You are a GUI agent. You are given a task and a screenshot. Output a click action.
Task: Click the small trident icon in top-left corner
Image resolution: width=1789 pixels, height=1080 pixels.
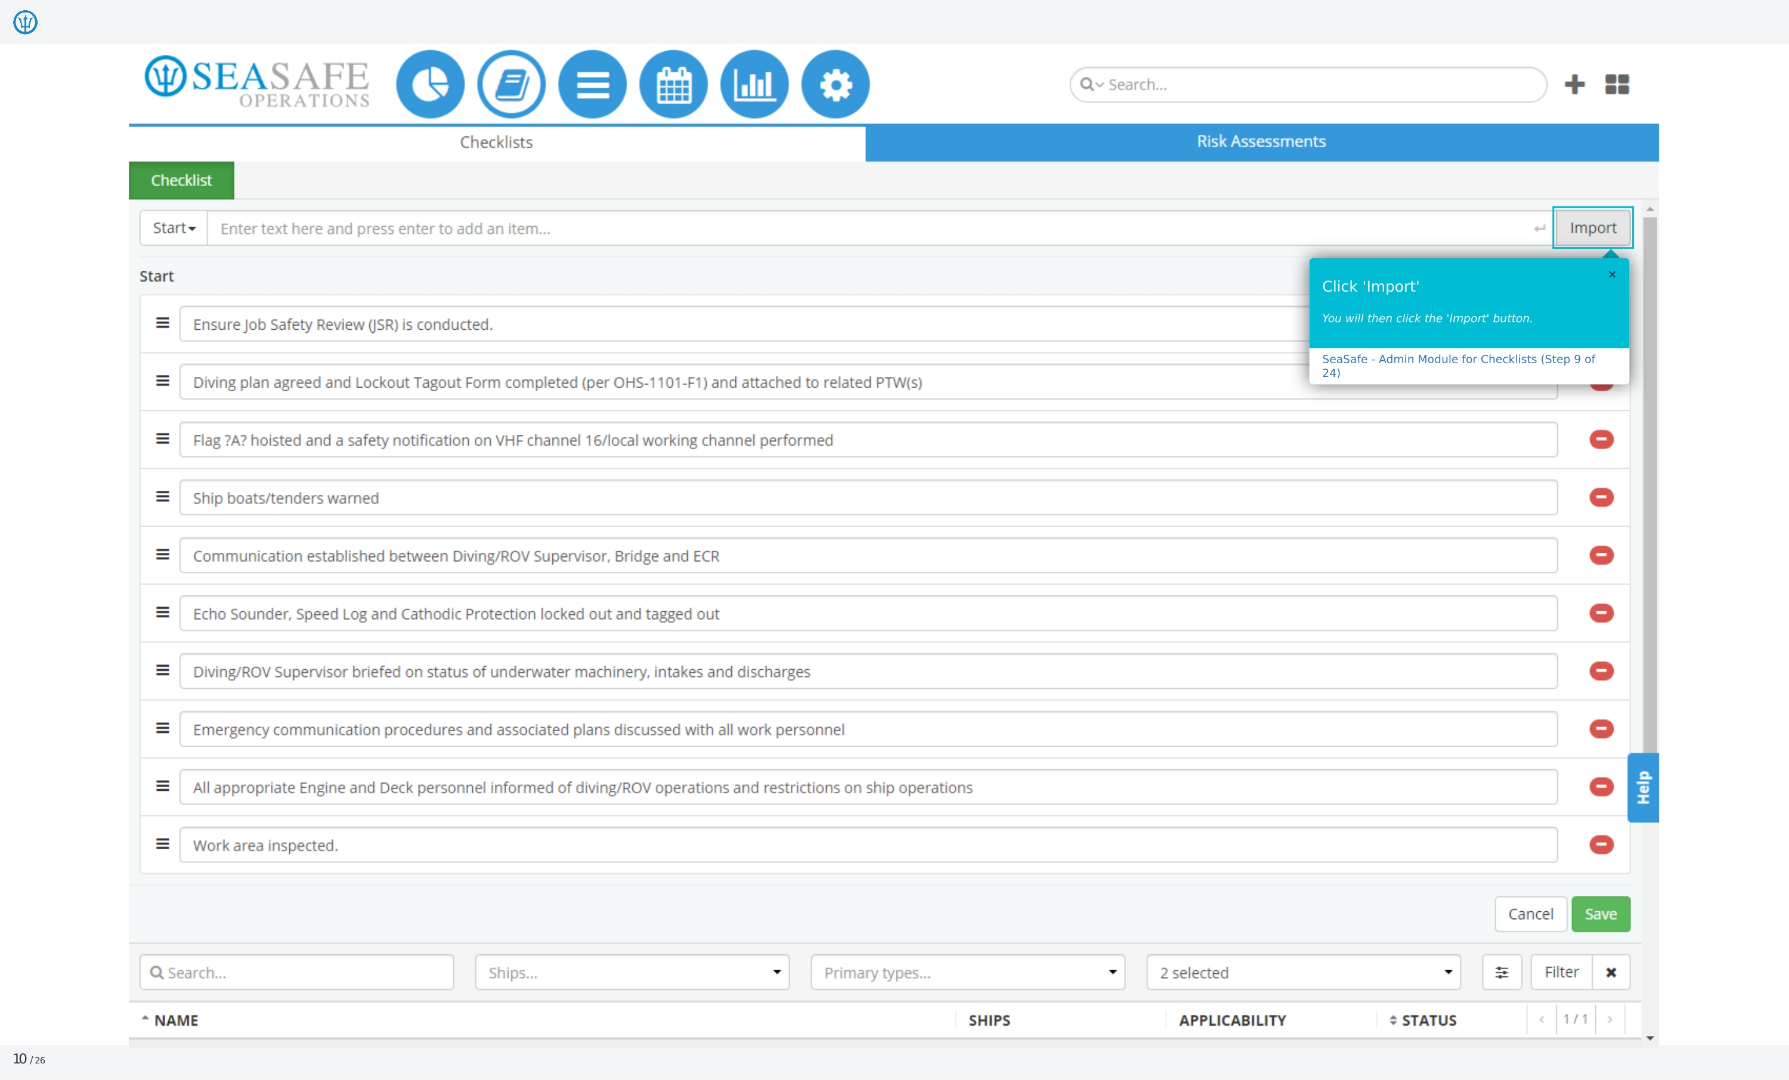click(x=25, y=22)
